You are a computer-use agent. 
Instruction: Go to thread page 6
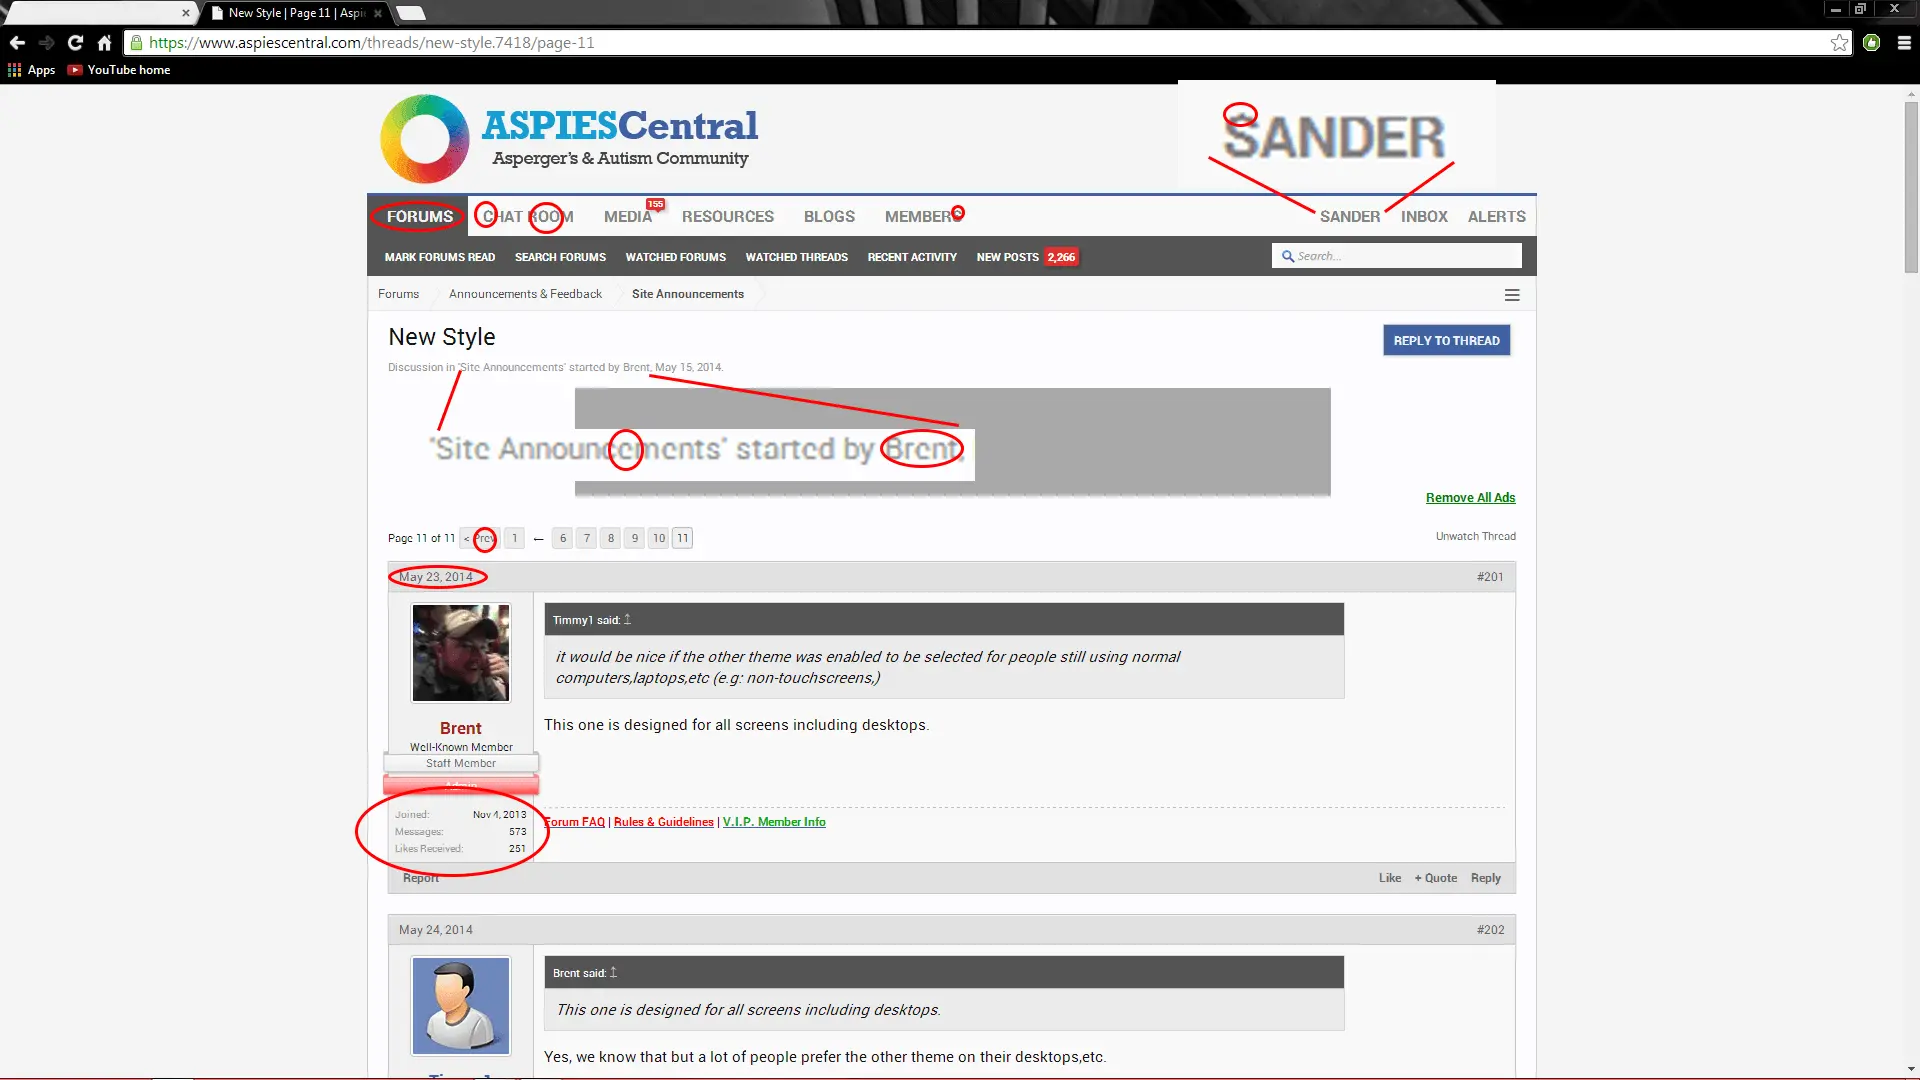pos(563,538)
